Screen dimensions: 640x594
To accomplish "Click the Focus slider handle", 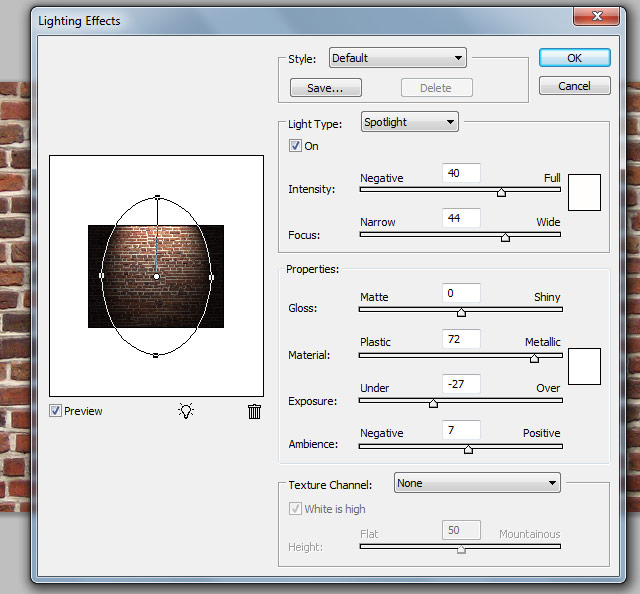I will pyautogui.click(x=505, y=237).
